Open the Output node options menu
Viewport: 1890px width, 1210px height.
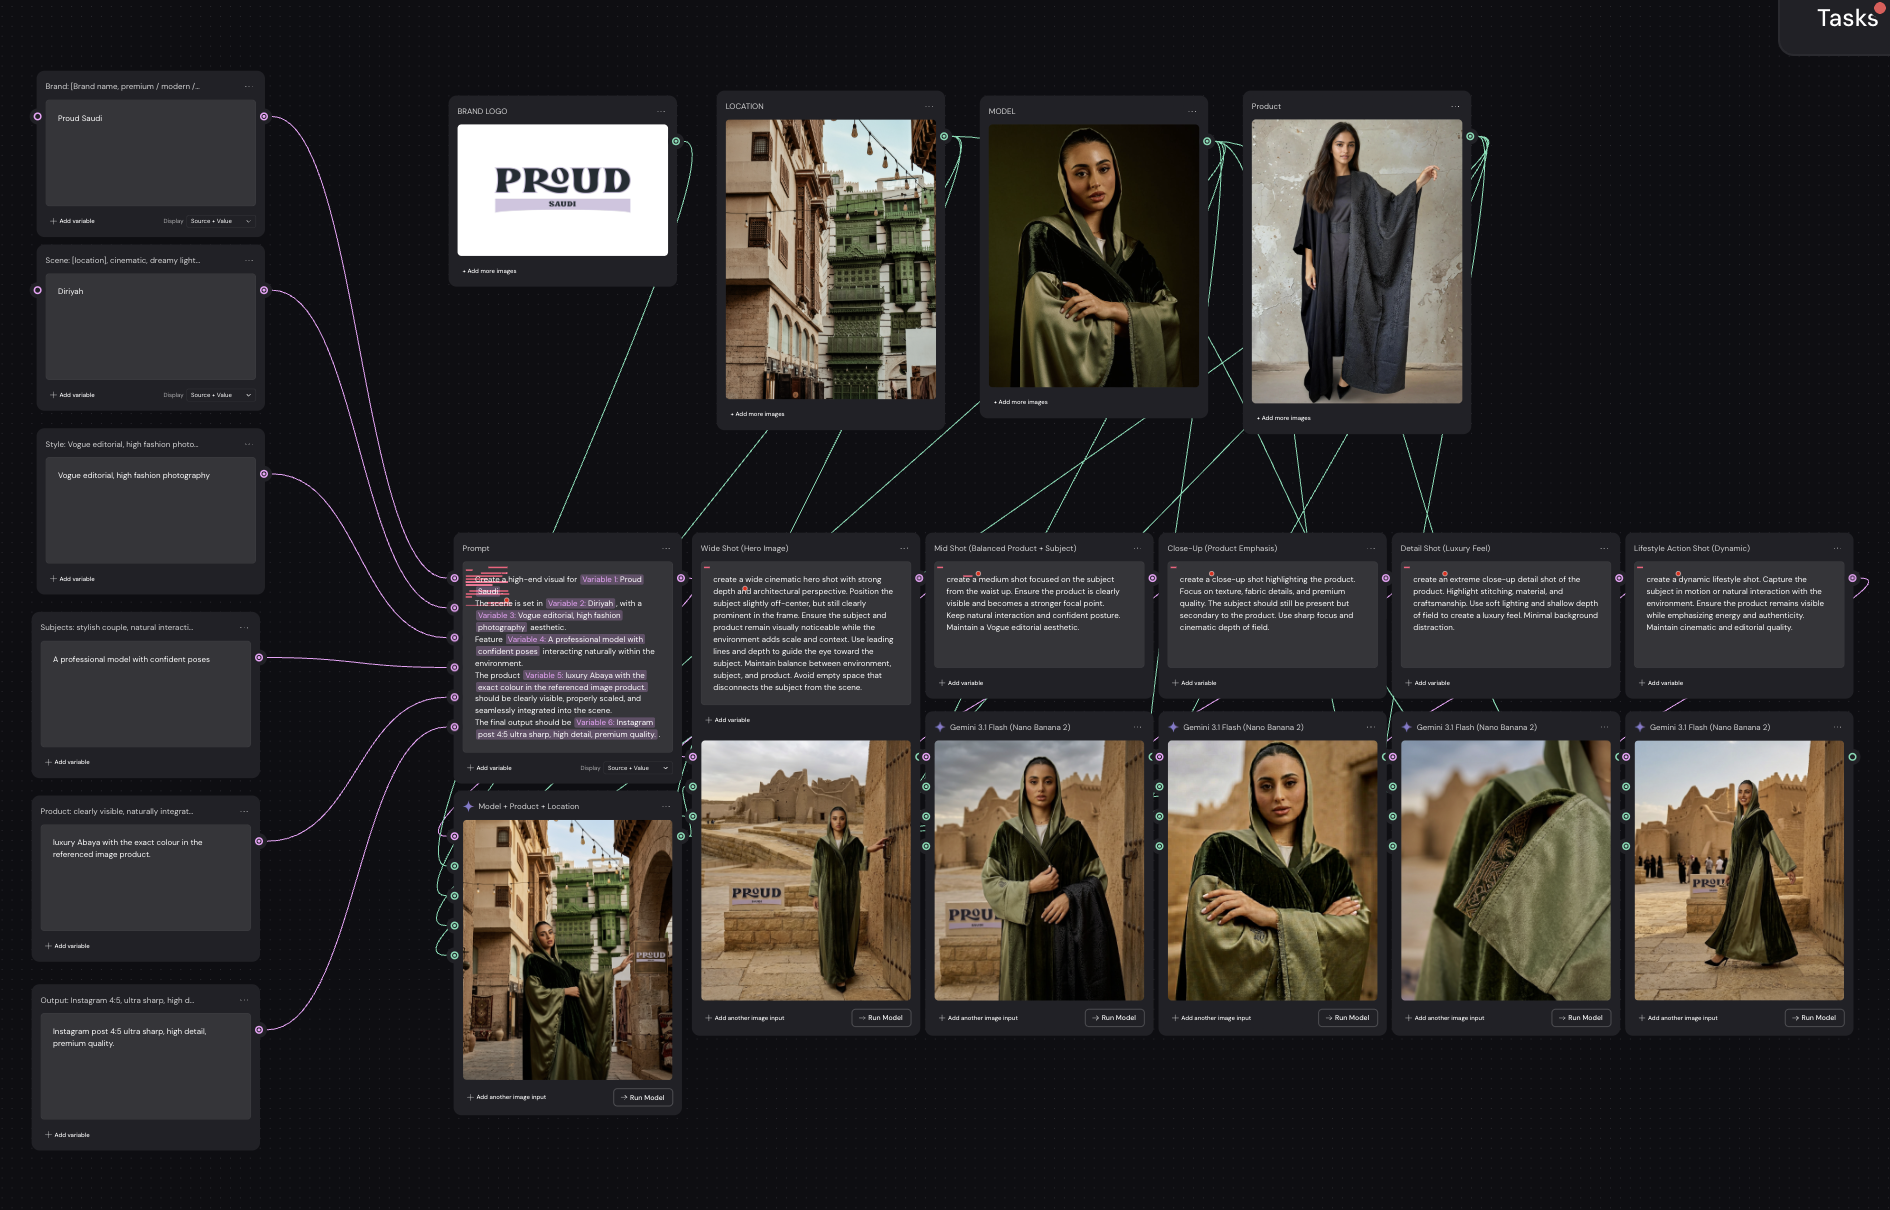coord(244,1000)
